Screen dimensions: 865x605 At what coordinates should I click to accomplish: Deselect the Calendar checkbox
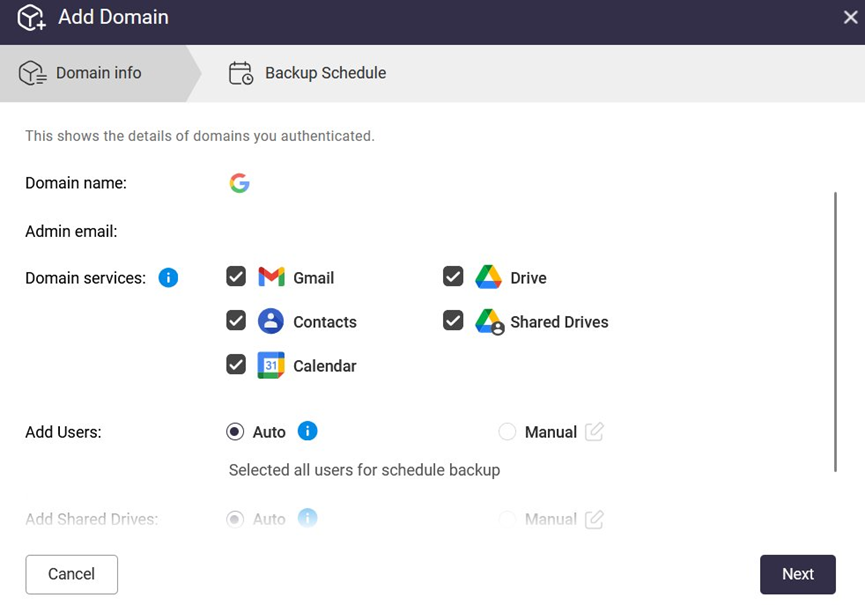pos(236,365)
